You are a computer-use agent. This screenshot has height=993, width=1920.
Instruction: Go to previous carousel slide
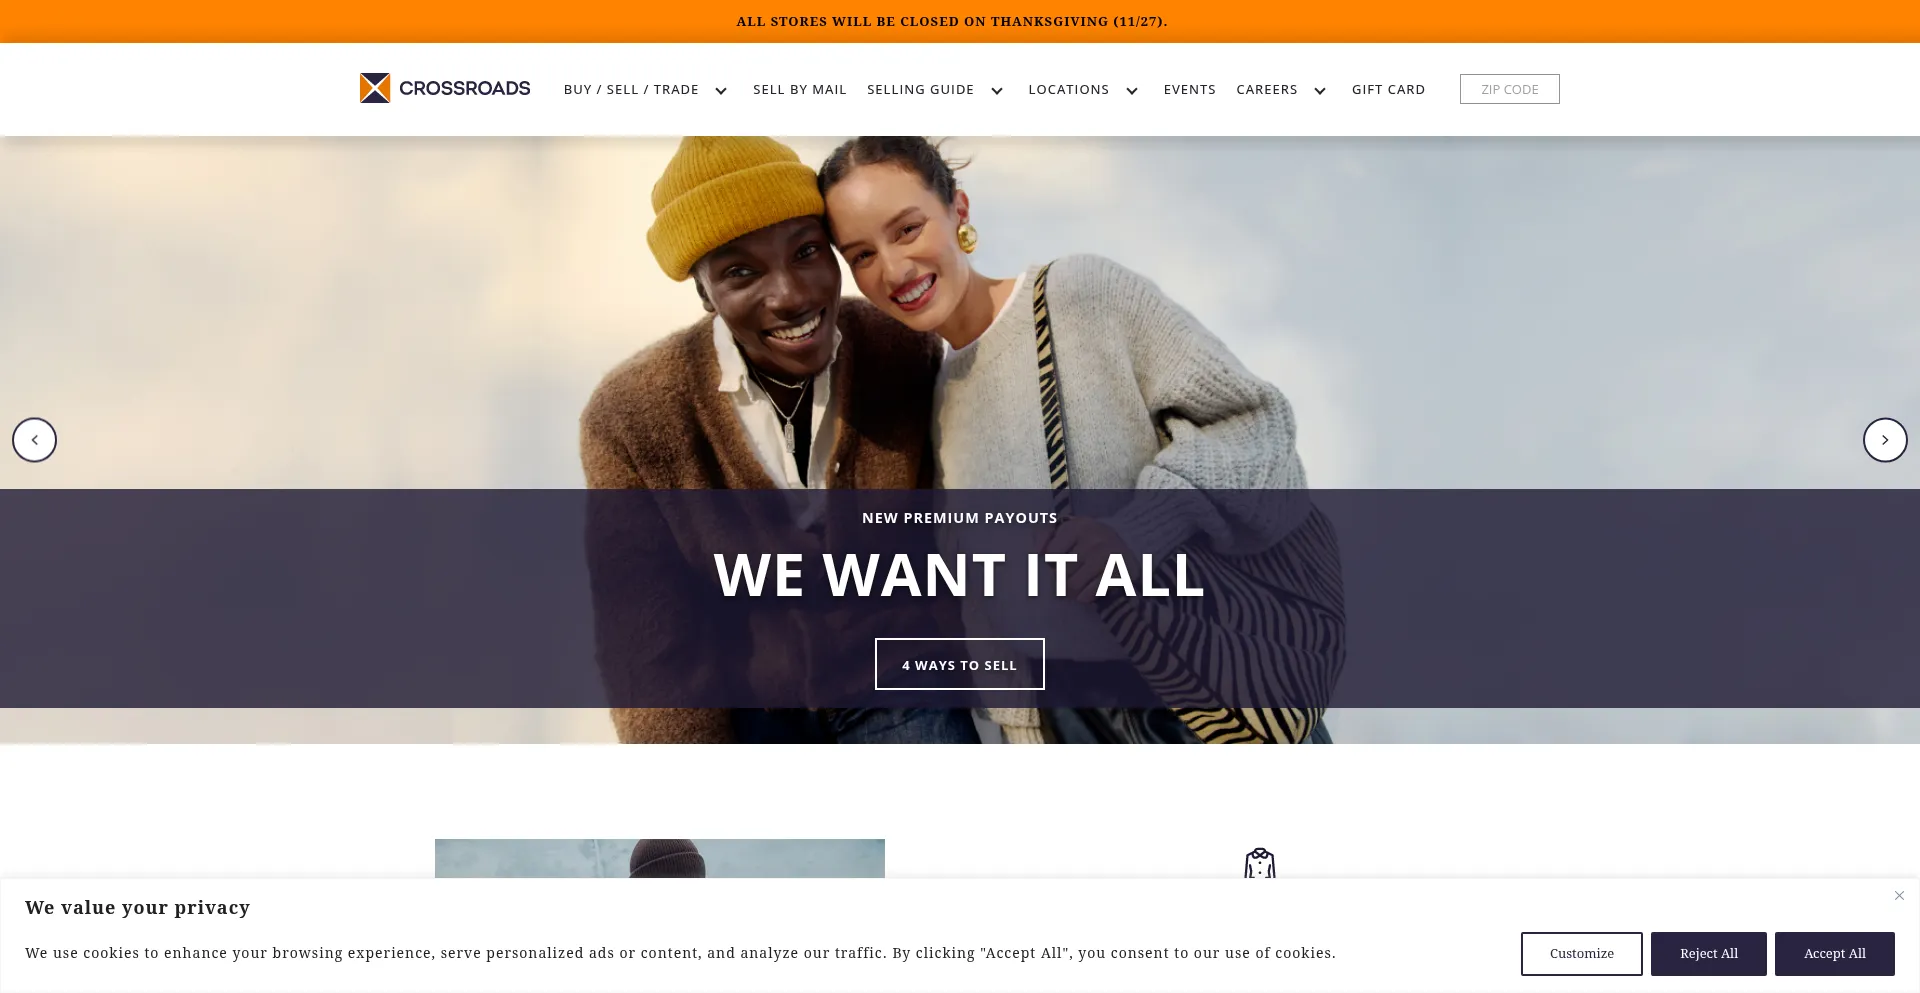point(35,440)
